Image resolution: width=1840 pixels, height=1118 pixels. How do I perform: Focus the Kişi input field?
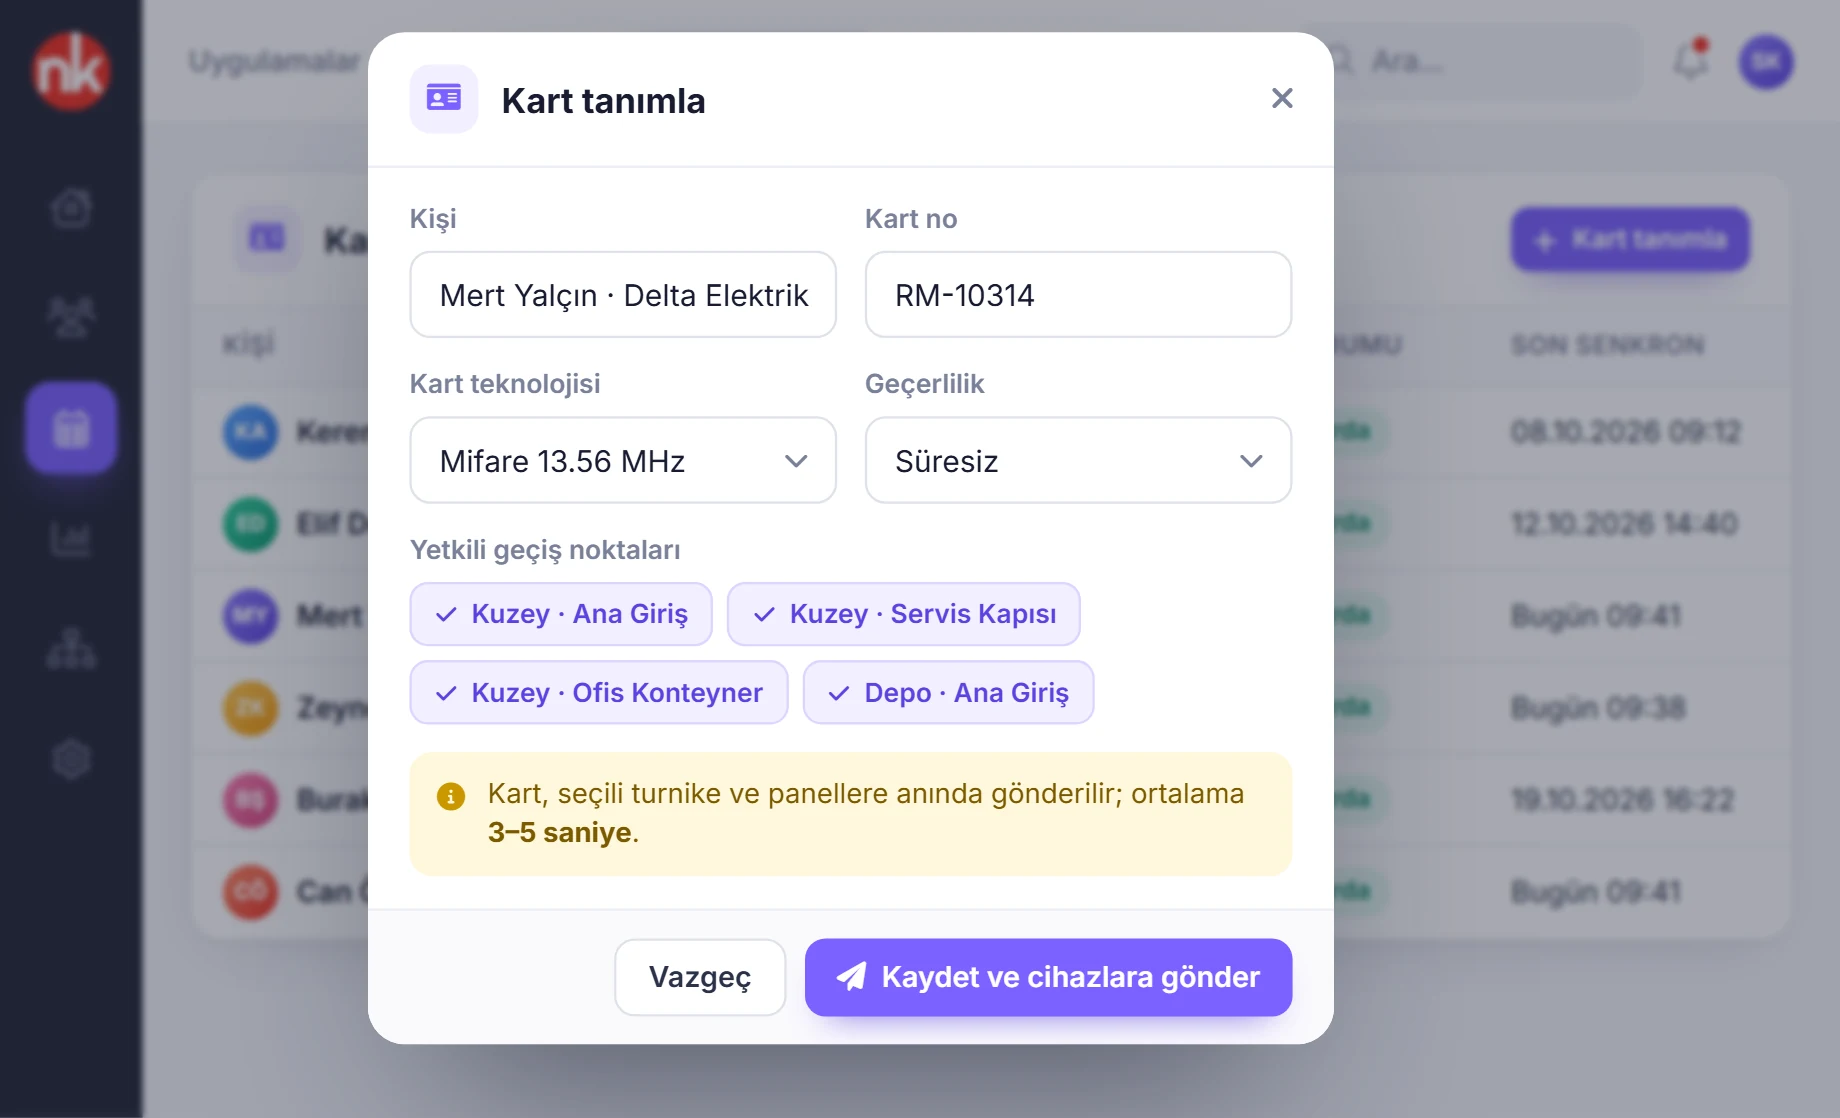coord(623,295)
